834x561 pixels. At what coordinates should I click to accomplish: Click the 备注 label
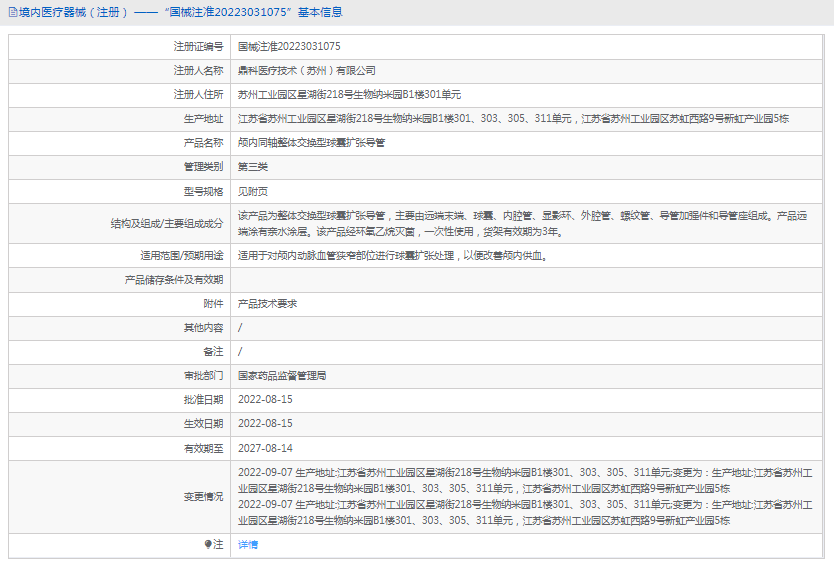click(x=213, y=351)
